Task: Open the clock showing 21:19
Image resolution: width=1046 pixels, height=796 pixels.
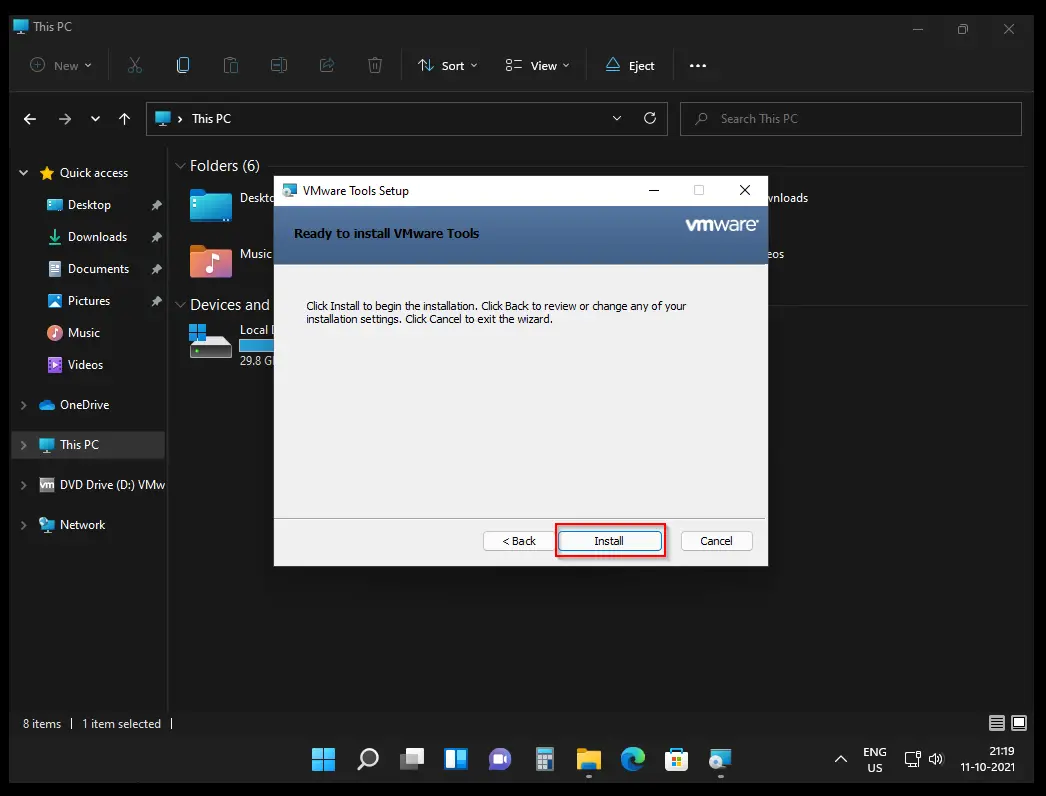Action: point(987,759)
